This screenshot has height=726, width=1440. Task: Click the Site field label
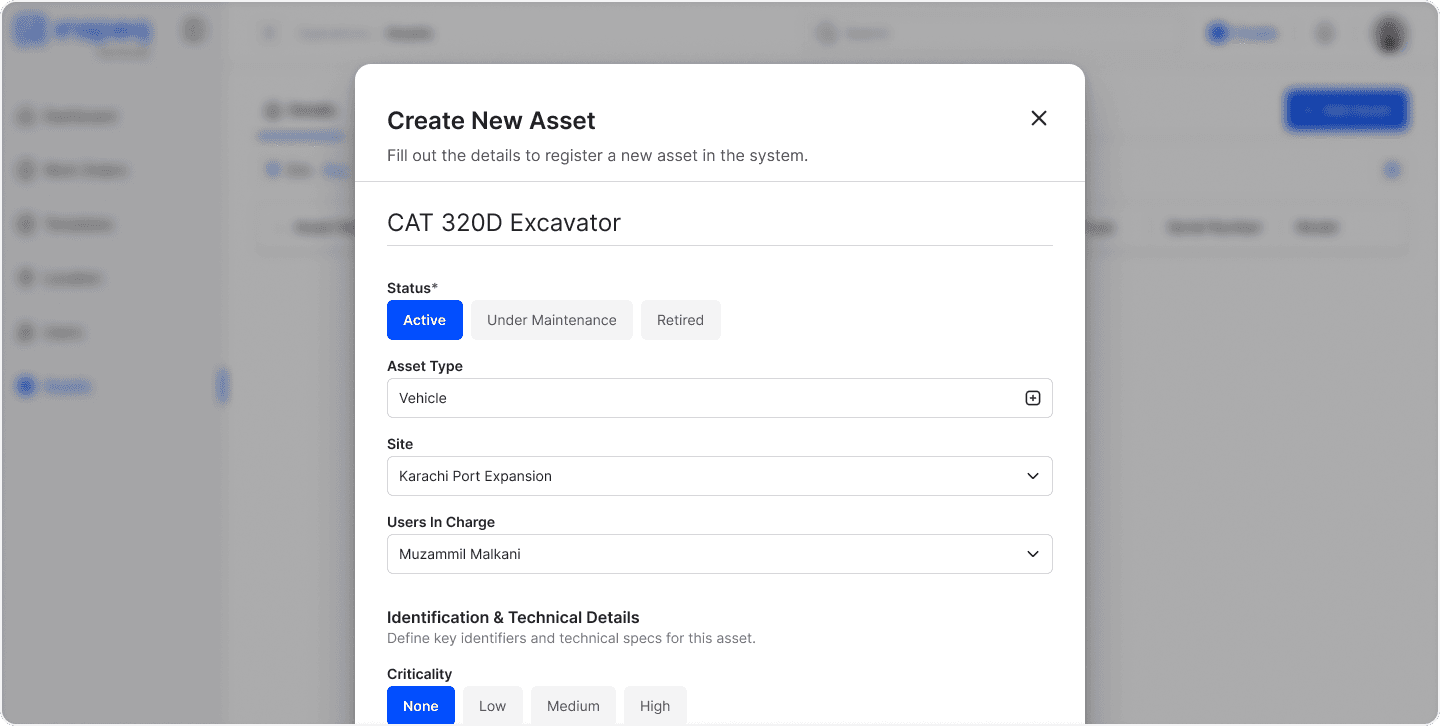pos(400,444)
